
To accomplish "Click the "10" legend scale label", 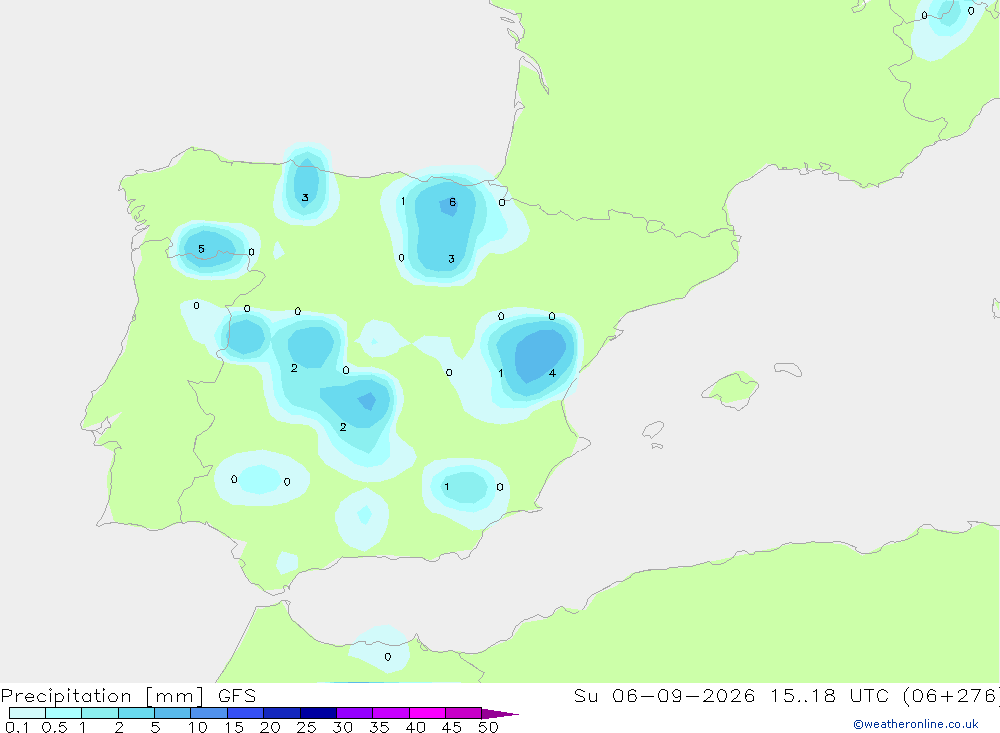I will pos(198,727).
